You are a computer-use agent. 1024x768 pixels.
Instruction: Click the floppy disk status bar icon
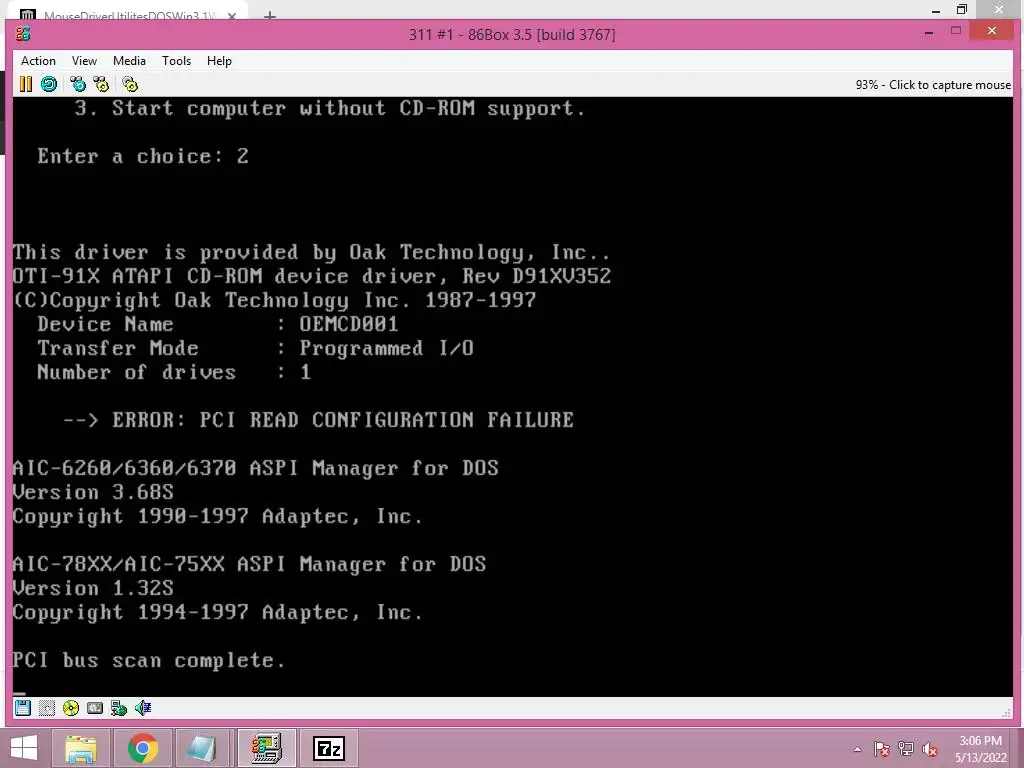coord(23,708)
